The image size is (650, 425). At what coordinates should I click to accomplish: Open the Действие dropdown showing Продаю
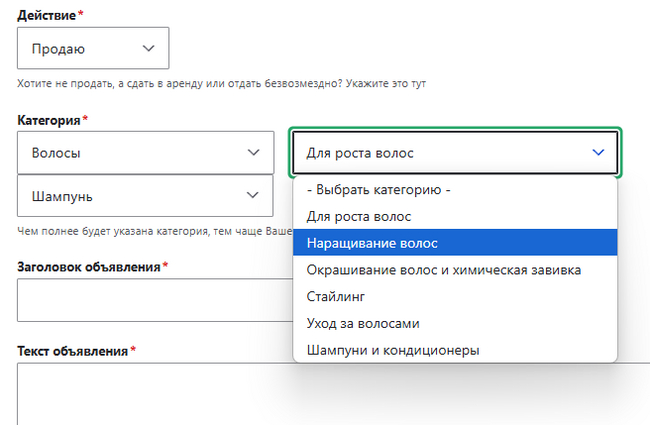(92, 48)
